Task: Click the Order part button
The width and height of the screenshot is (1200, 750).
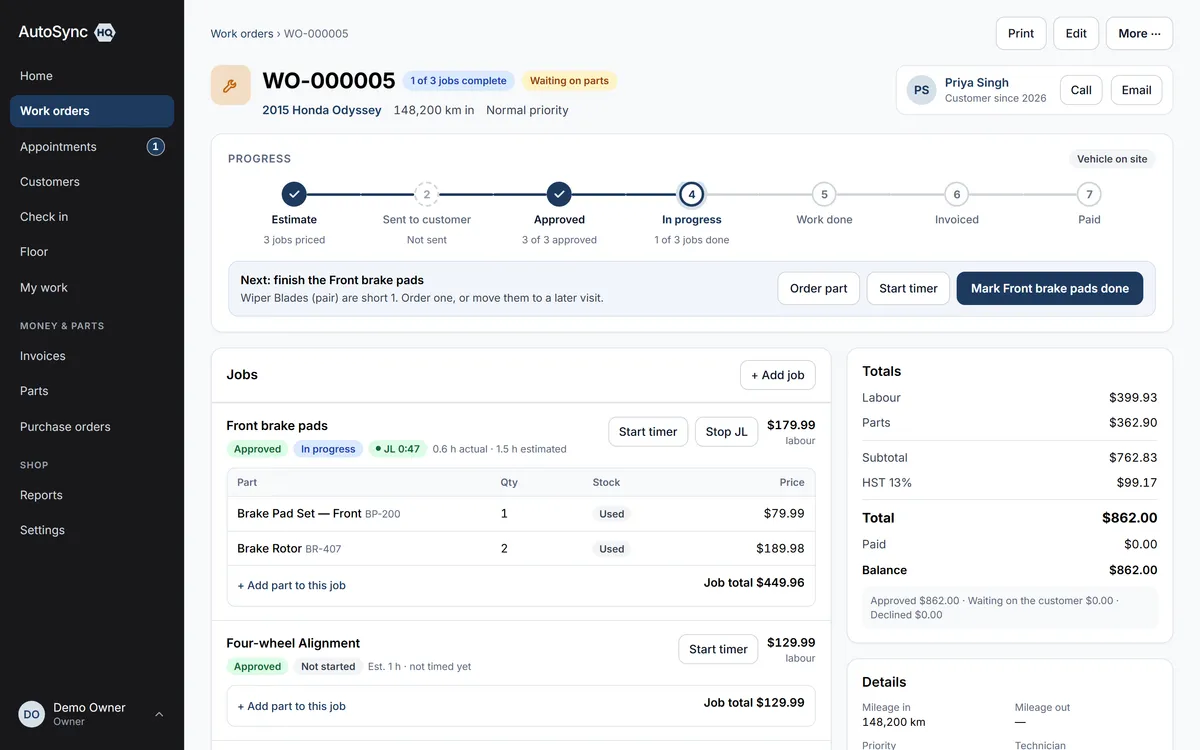Action: click(x=818, y=288)
